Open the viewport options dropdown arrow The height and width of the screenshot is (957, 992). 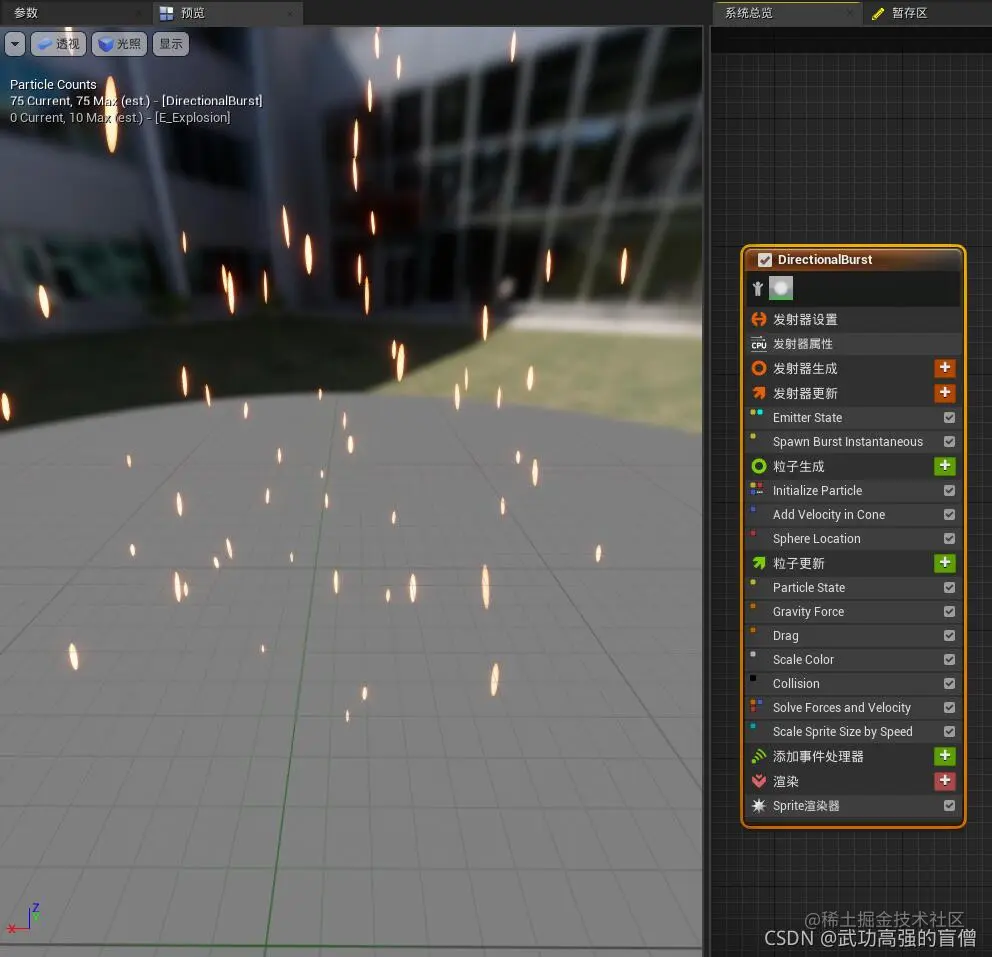15,44
